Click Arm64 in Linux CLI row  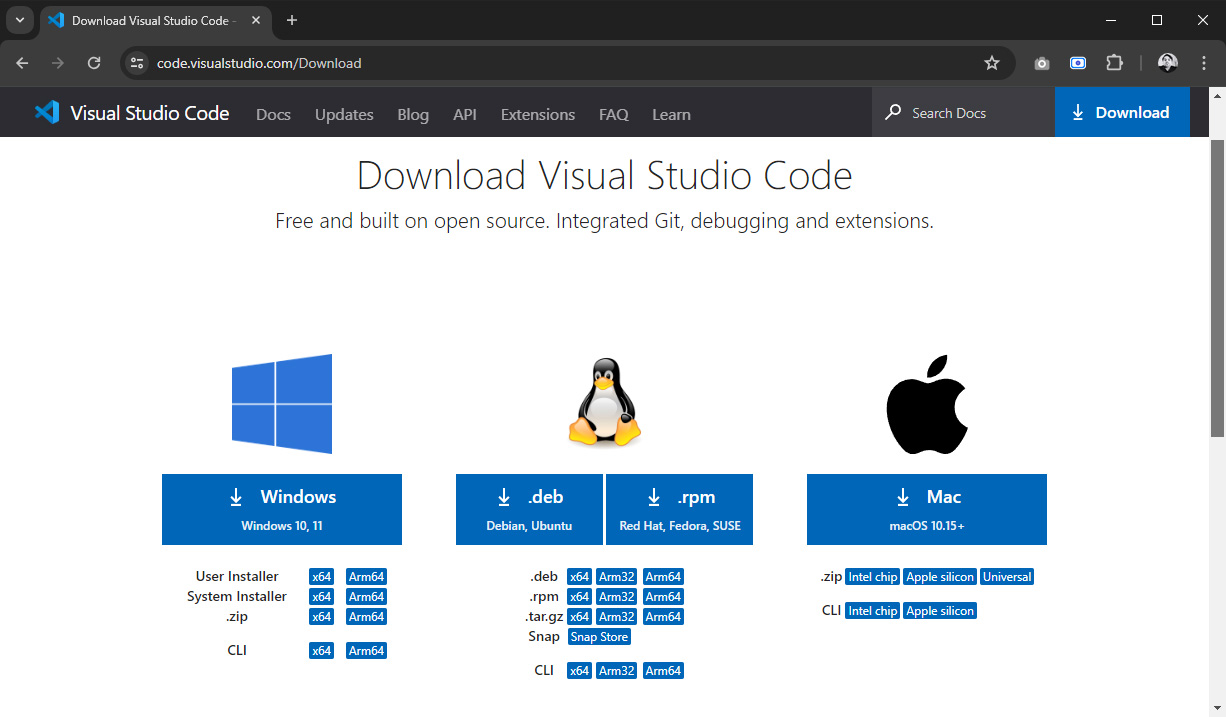(x=663, y=671)
